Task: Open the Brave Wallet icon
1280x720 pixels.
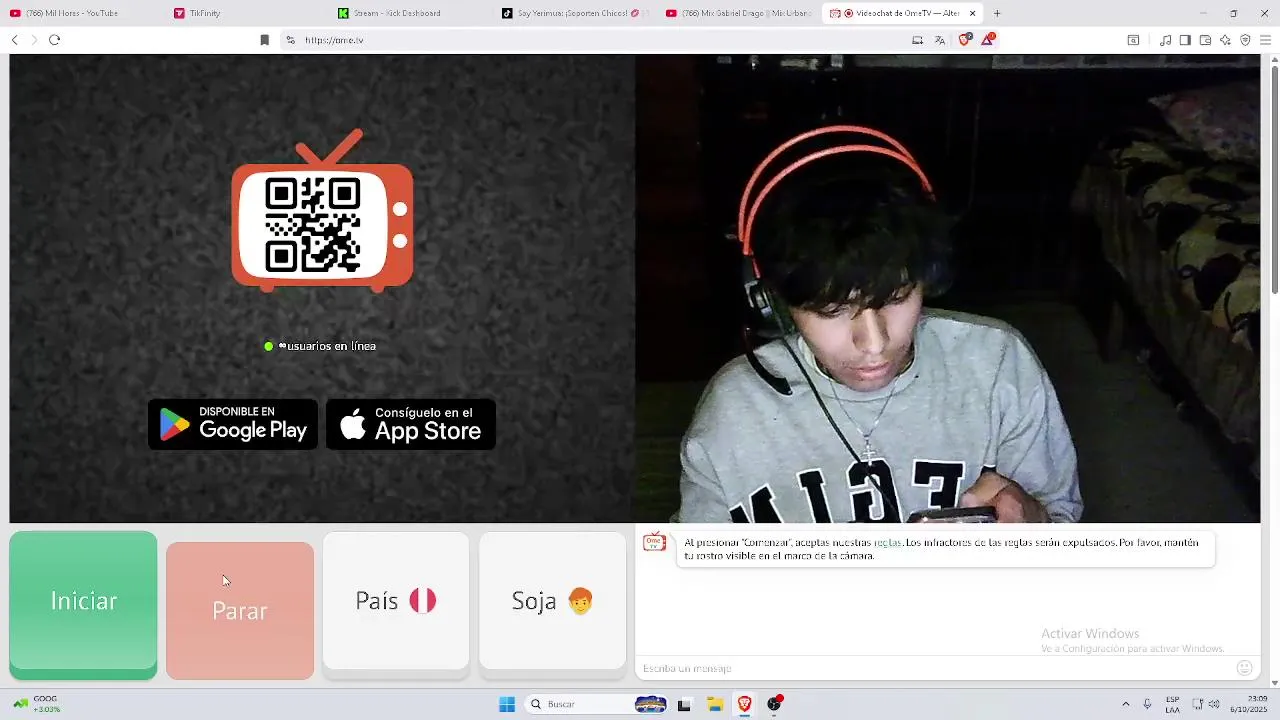Action: coord(1205,40)
